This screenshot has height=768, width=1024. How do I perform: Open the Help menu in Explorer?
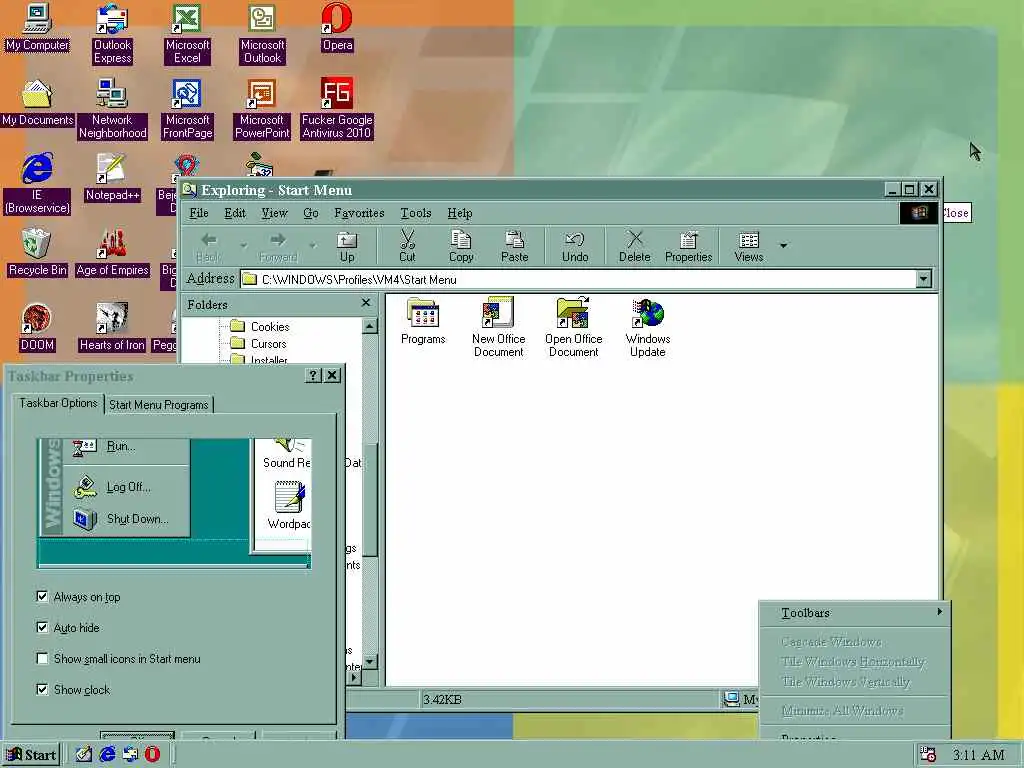[460, 213]
